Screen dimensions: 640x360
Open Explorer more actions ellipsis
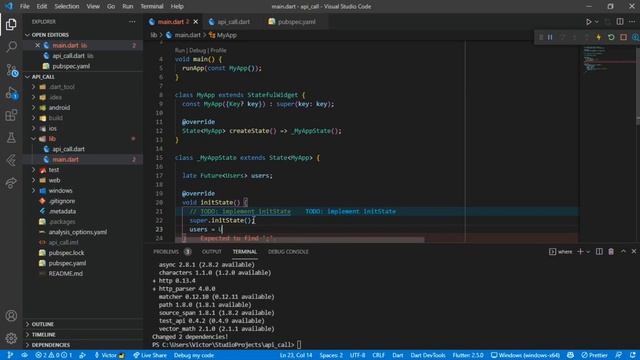[132, 22]
